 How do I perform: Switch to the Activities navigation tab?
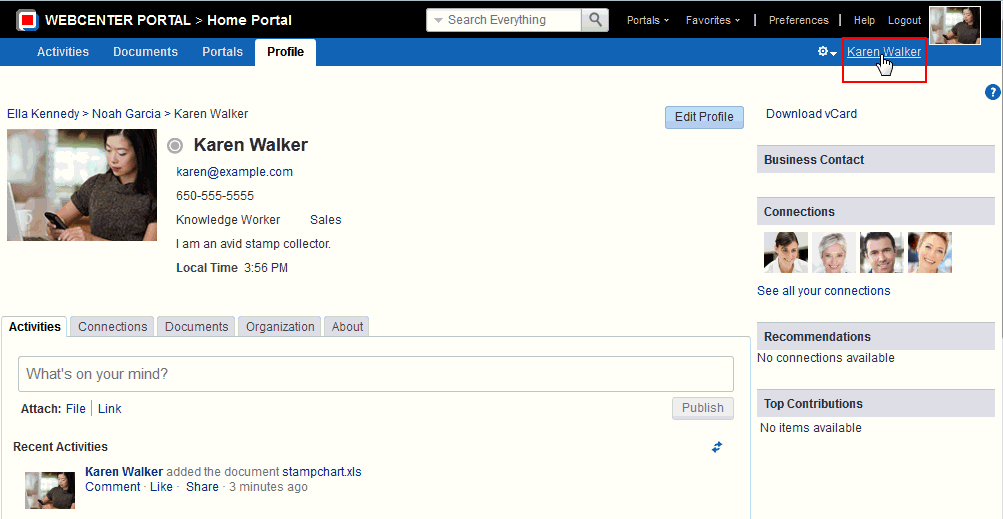tap(63, 52)
